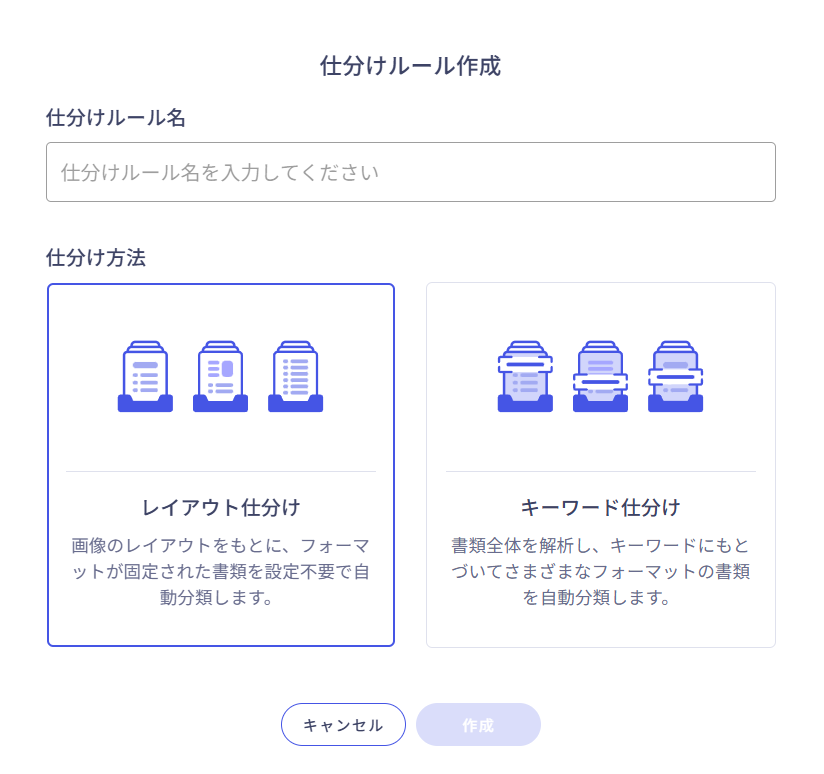Click the 仕分けルール作成 dialog title

(412, 66)
